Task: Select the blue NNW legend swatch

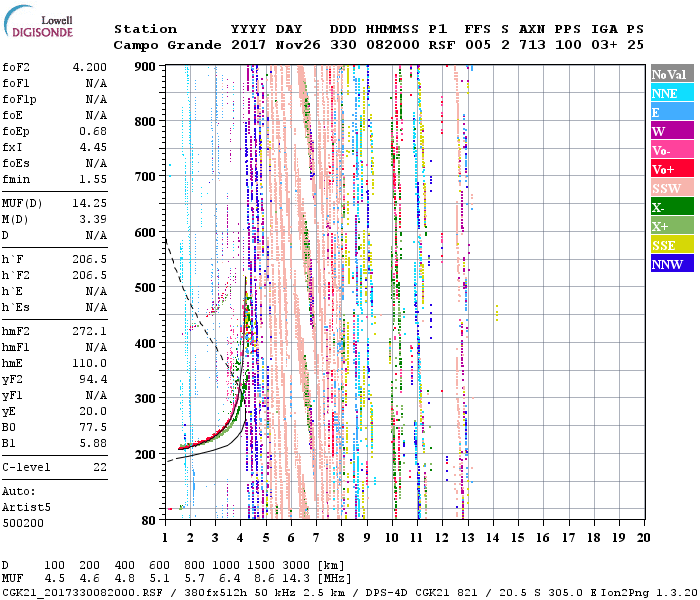Action: tap(672, 264)
